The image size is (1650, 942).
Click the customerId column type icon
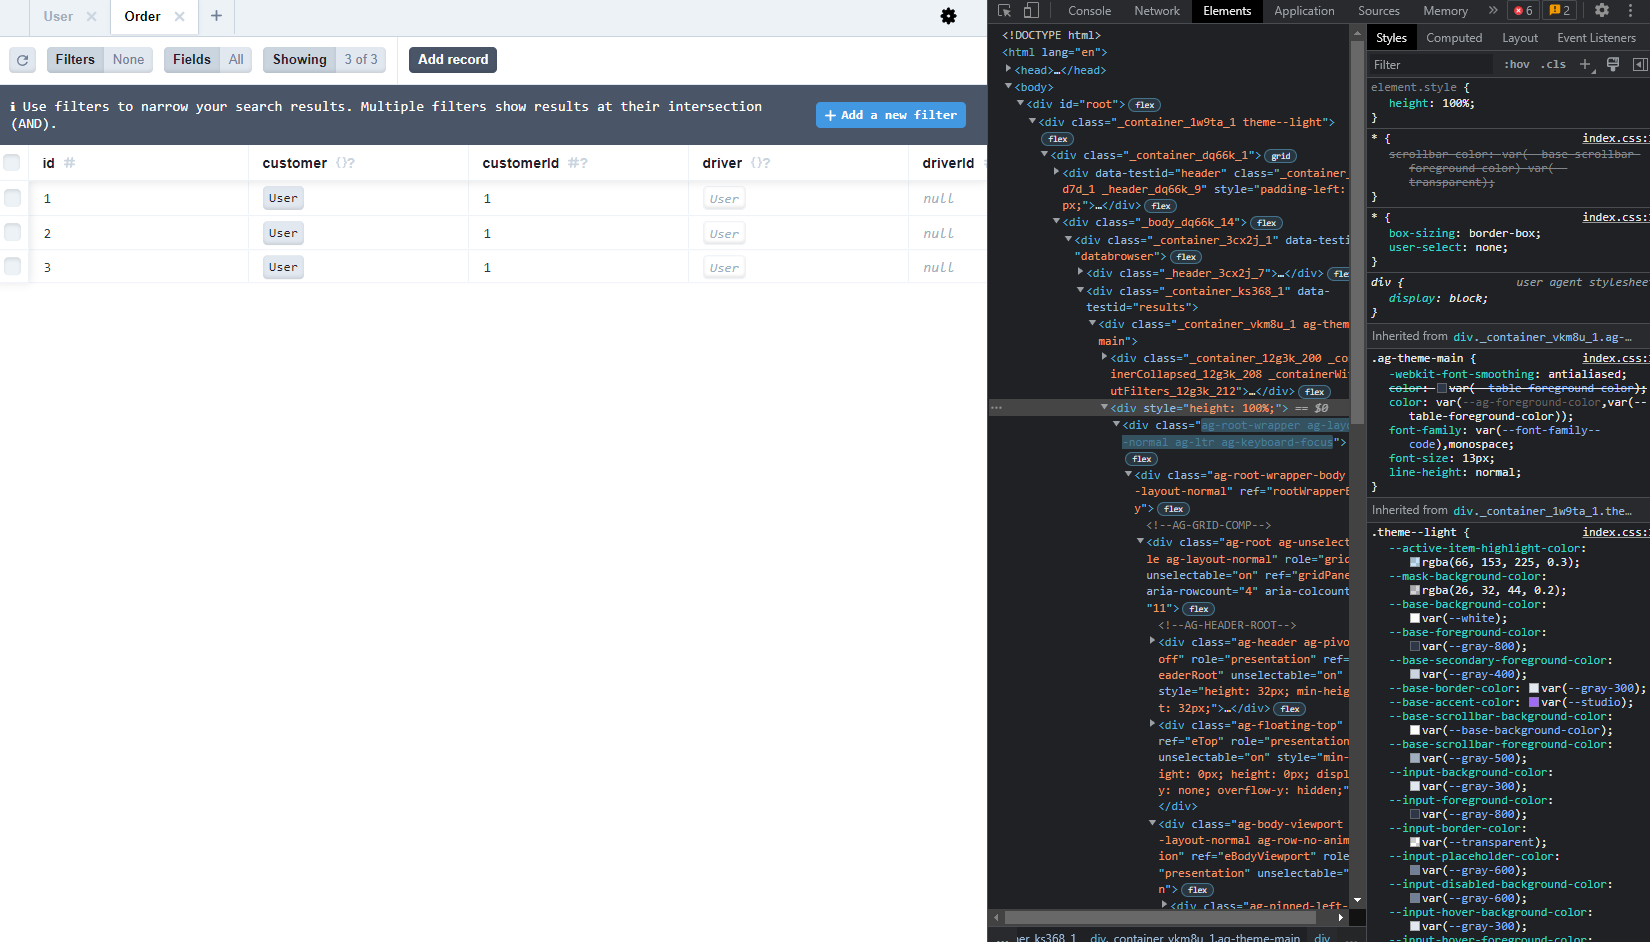(x=578, y=163)
